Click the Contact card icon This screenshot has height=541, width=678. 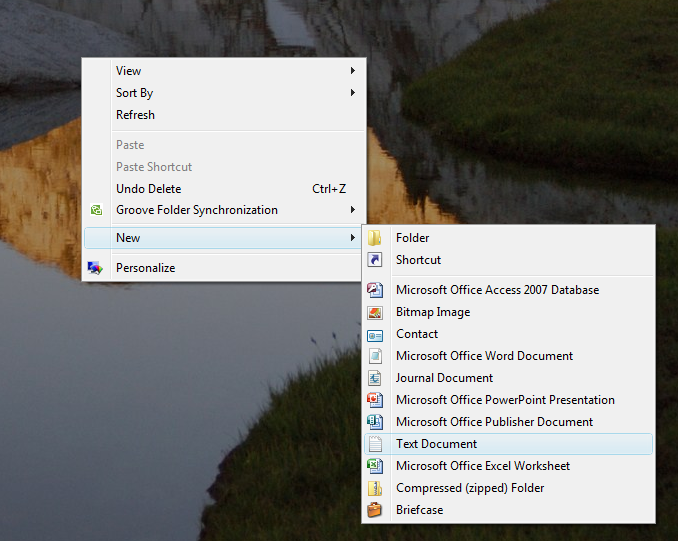point(374,336)
